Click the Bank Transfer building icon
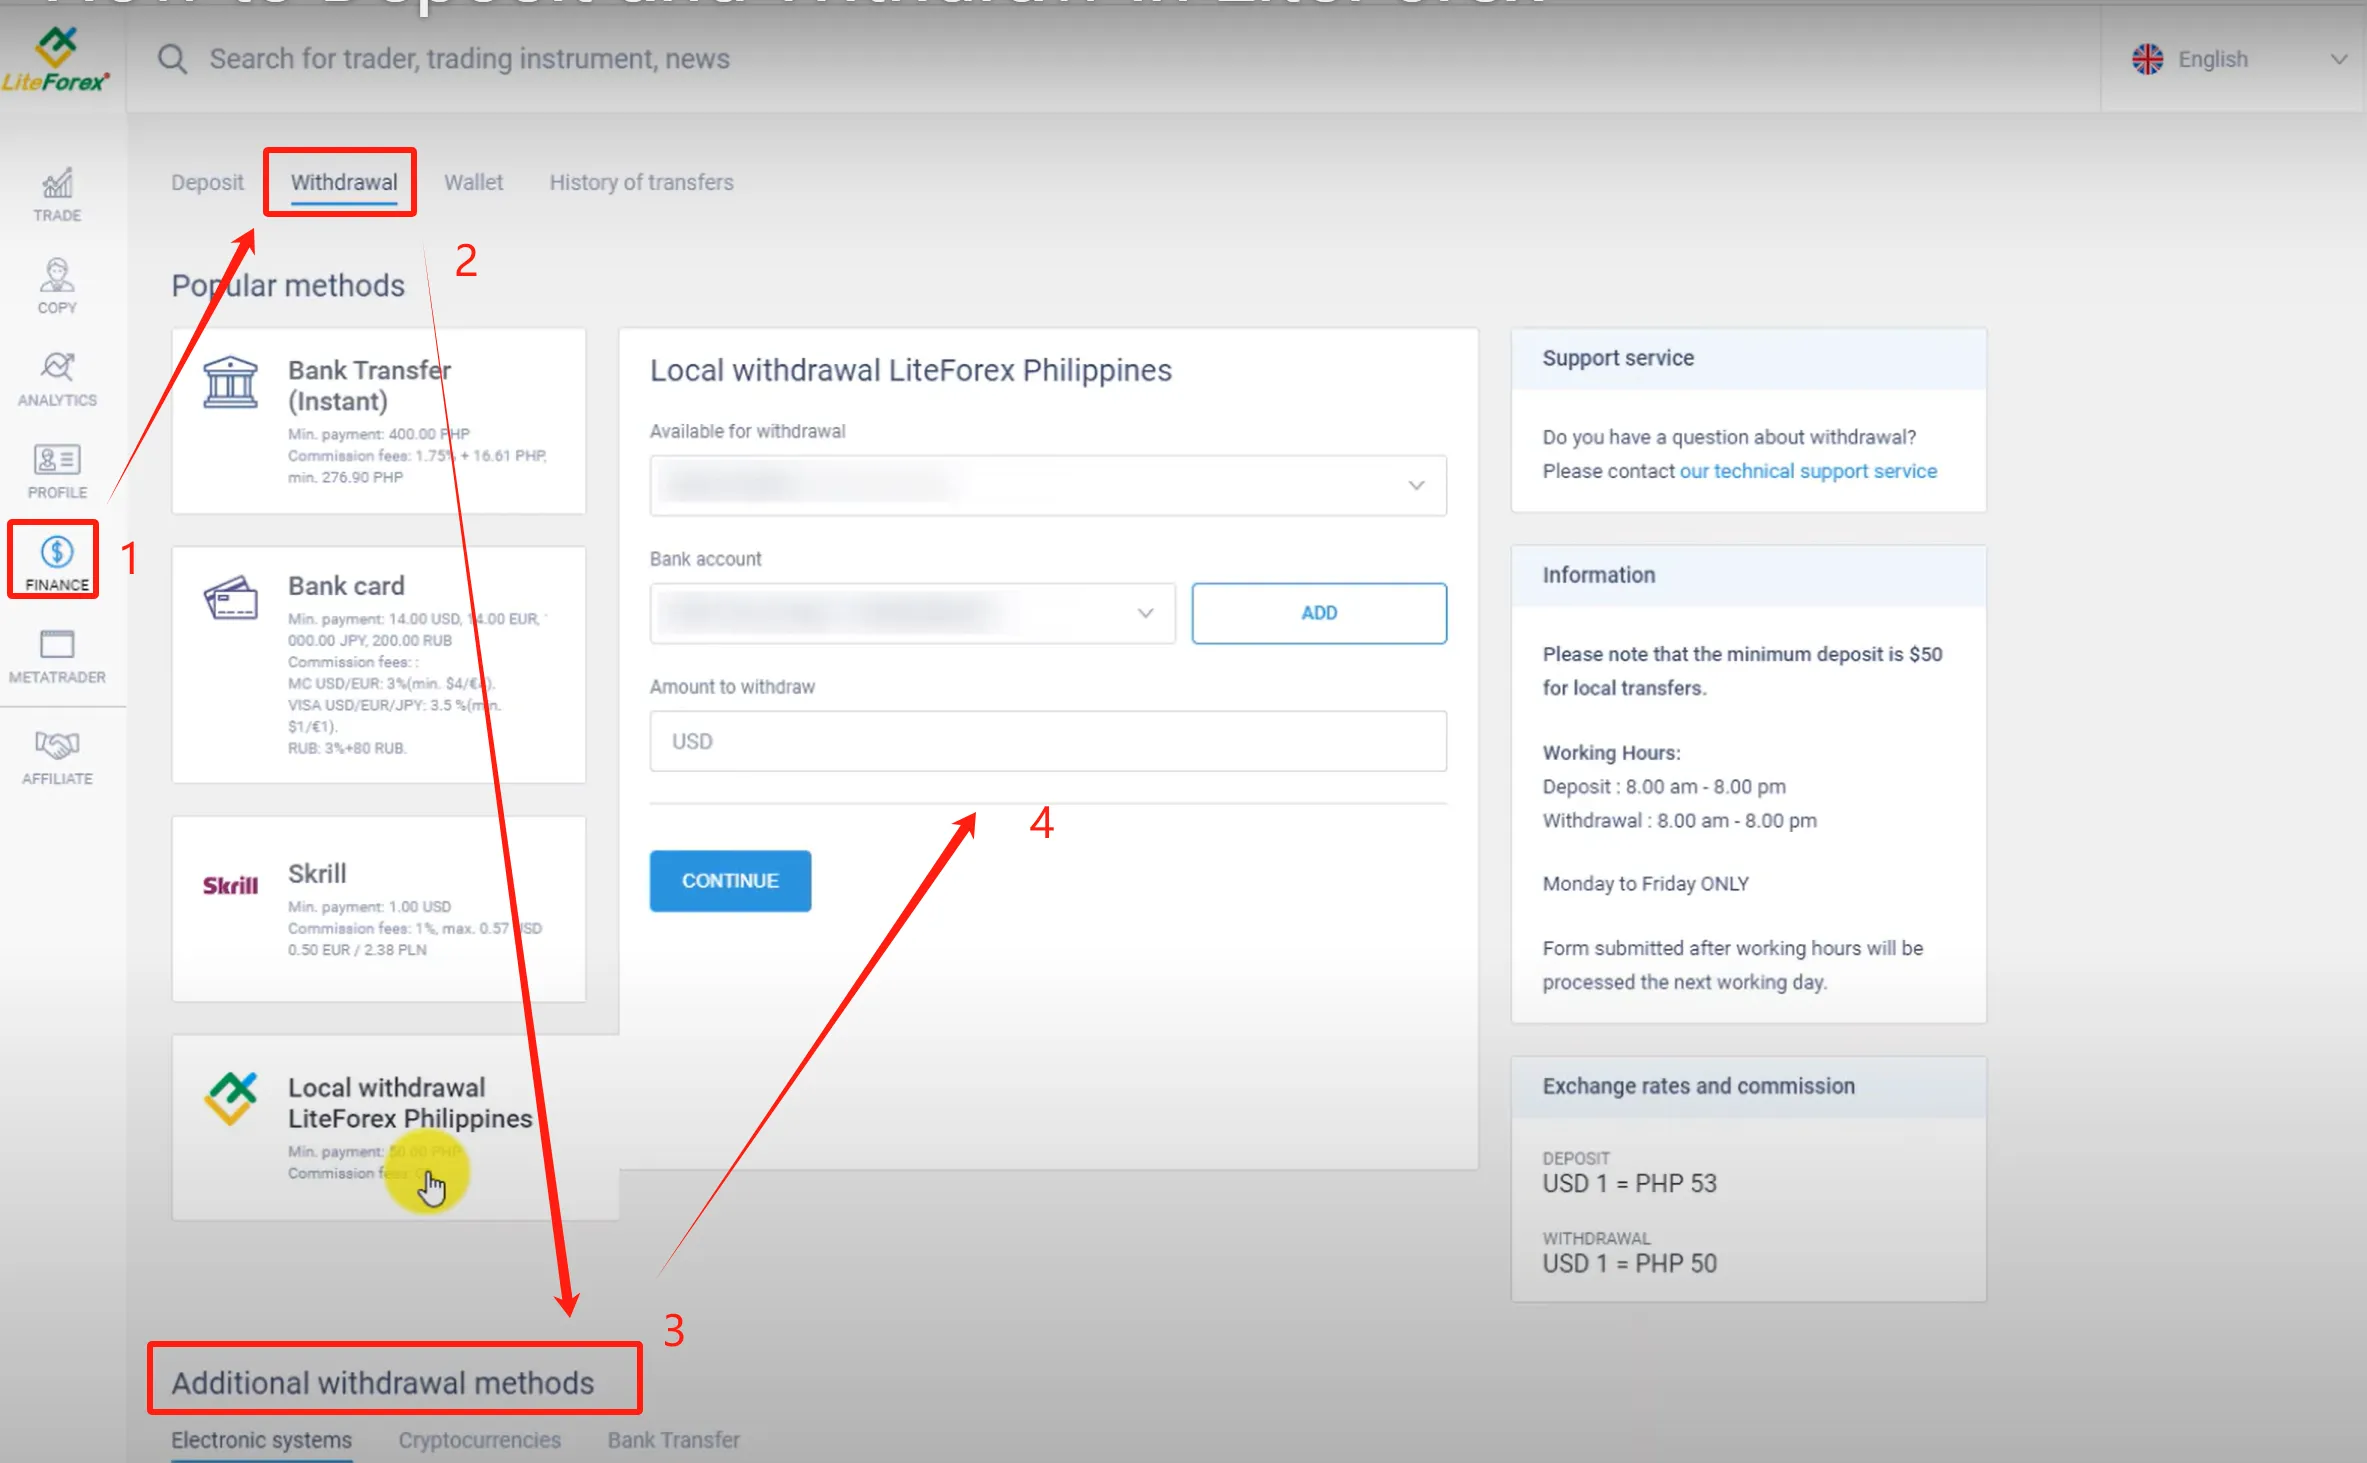This screenshot has width=2367, height=1463. [231, 383]
